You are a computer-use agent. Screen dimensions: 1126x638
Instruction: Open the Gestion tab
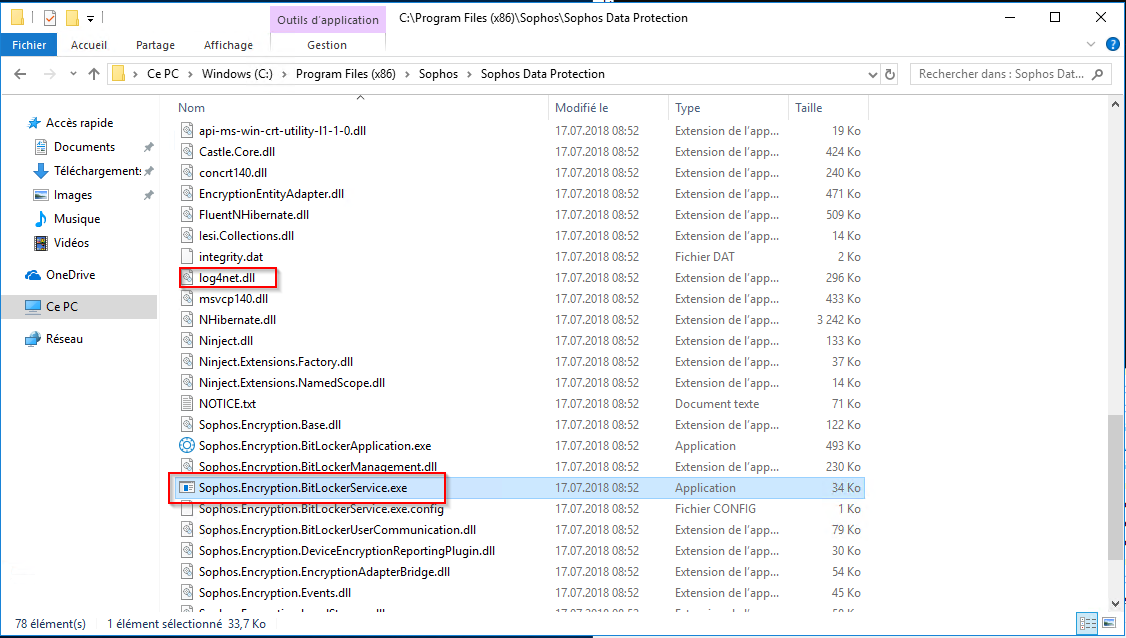pos(327,45)
